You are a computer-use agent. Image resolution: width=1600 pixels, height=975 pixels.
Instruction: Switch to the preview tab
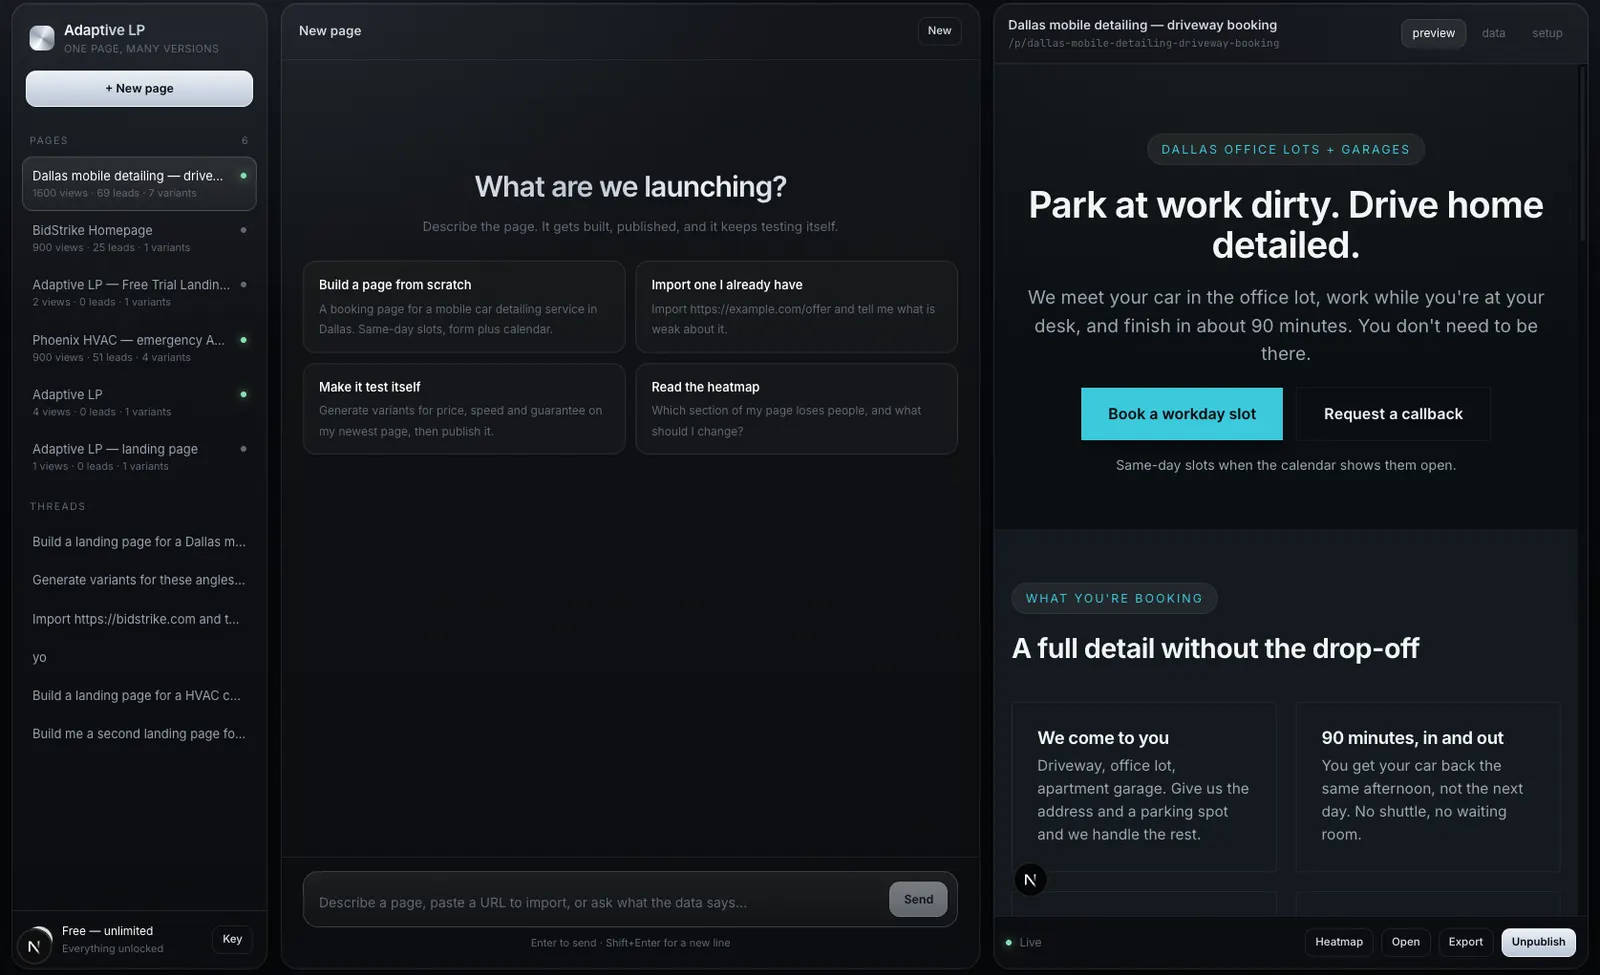click(1433, 33)
